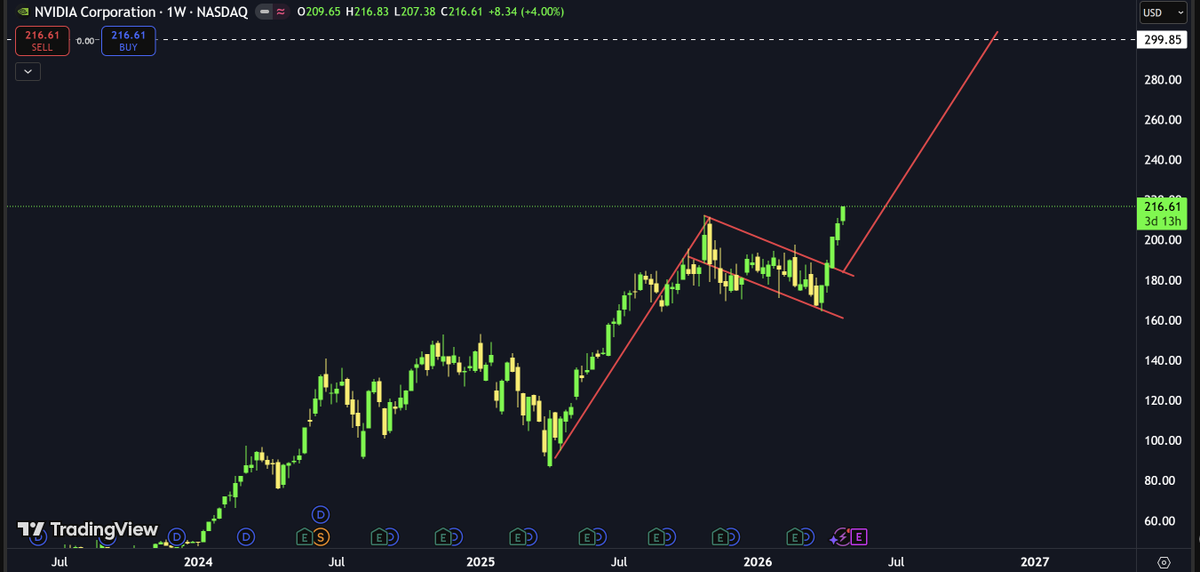Click the 160.00 price axis label

tap(1164, 320)
